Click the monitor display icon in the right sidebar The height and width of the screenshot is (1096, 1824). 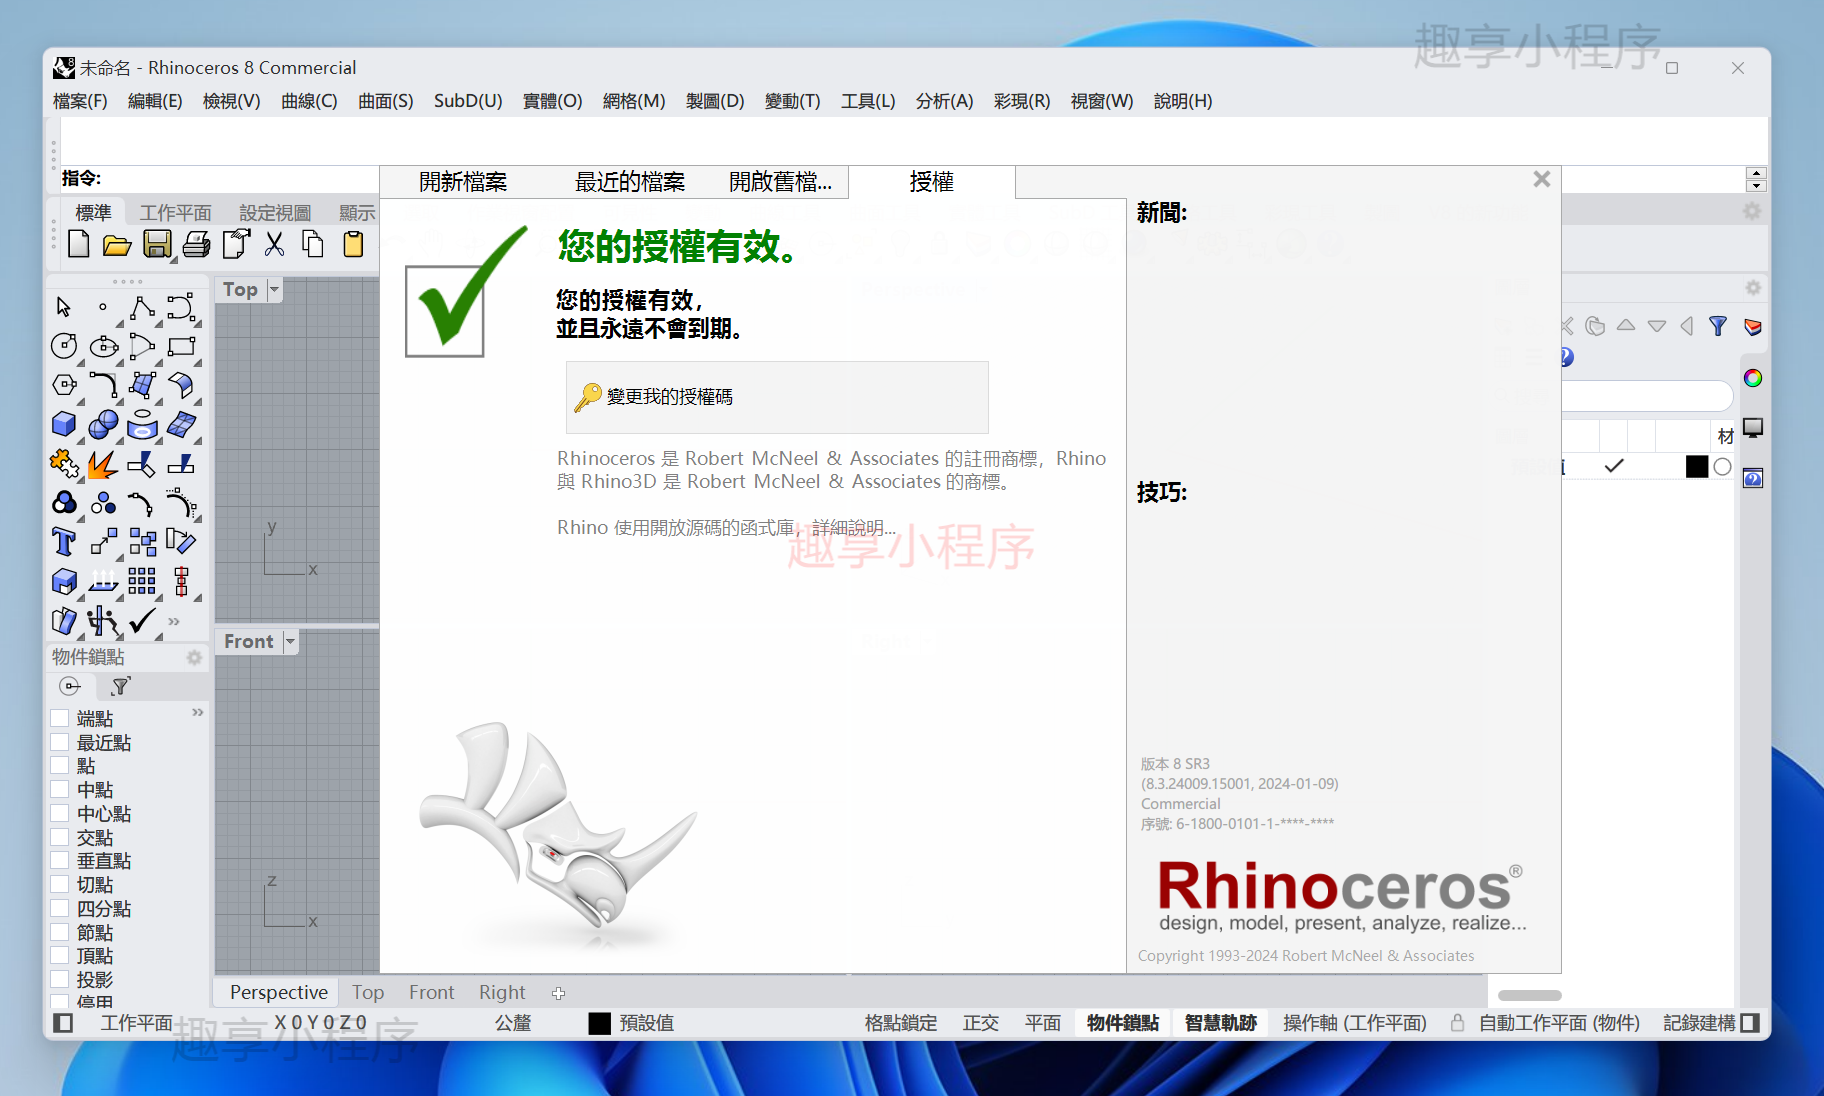pyautogui.click(x=1753, y=428)
